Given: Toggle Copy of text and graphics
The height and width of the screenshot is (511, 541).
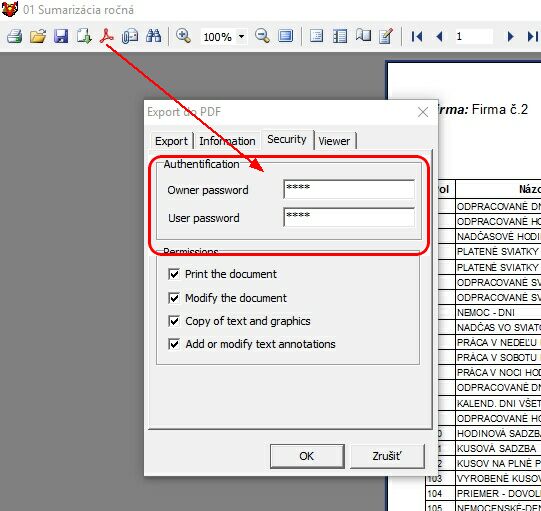Looking at the screenshot, I should 174,321.
